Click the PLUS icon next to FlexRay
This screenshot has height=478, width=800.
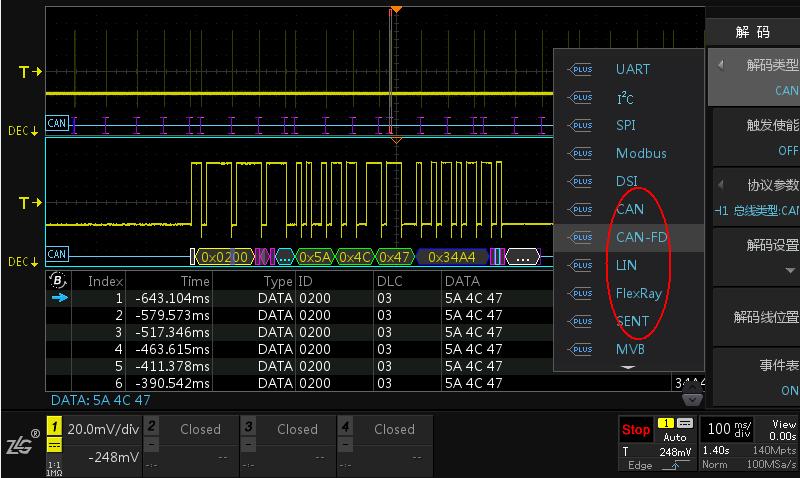coord(580,293)
